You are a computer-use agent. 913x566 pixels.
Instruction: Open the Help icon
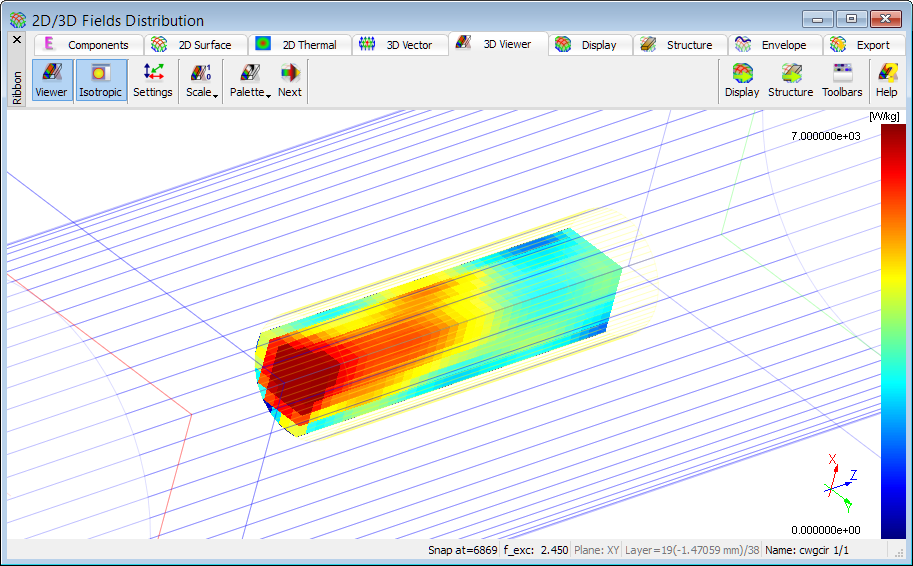tap(886, 81)
